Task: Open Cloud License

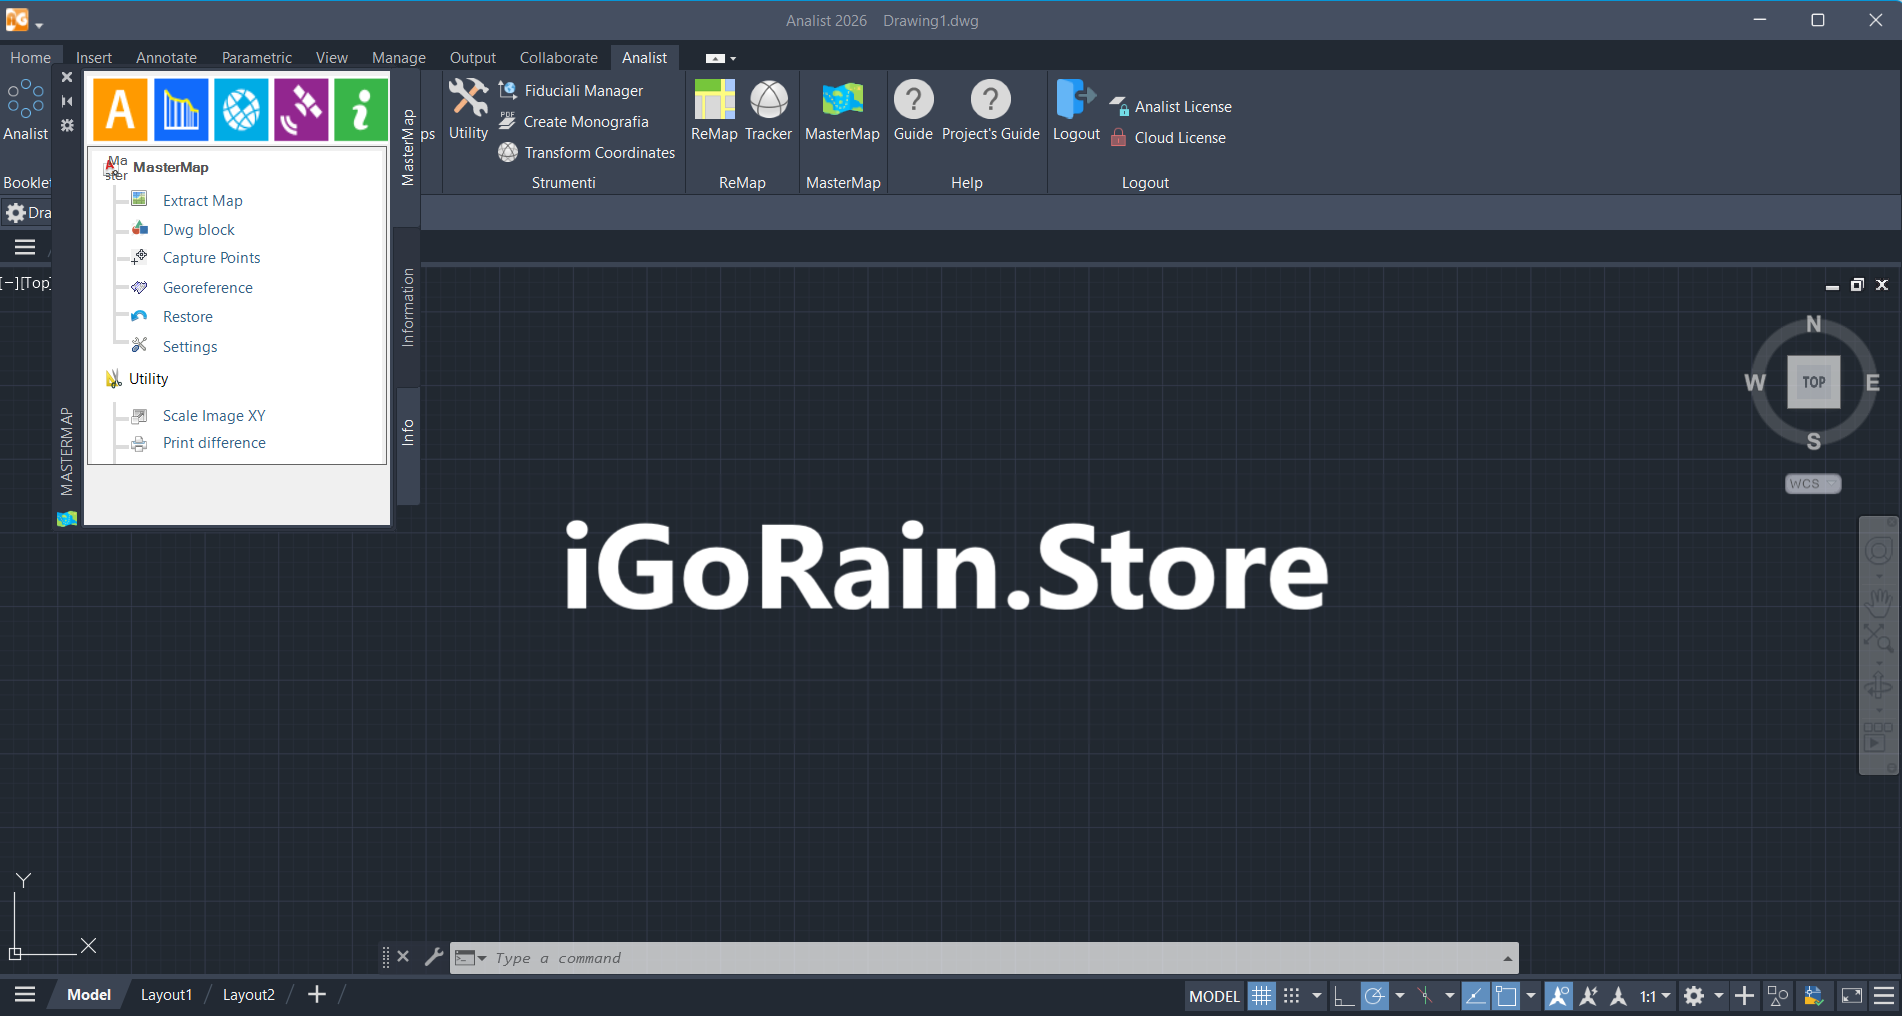Action: (1179, 138)
